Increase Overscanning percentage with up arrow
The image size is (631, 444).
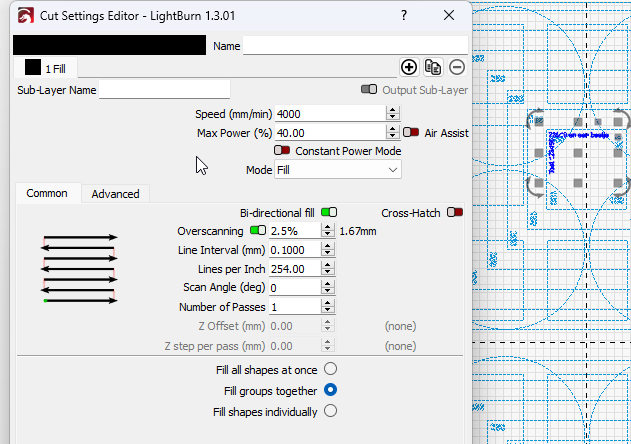[328, 227]
